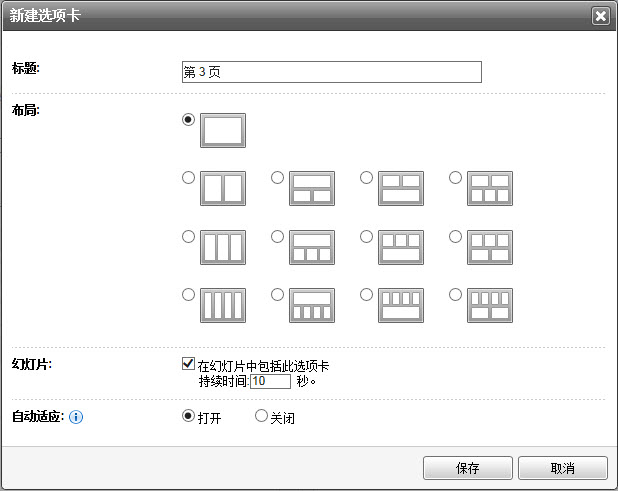Select radio button for four-top one-bottom layout
Viewport: 618px width, 491px height.
367,295
